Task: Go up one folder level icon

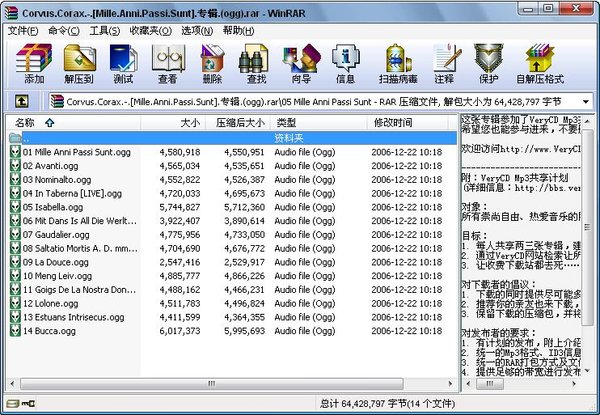Action: tap(21, 102)
